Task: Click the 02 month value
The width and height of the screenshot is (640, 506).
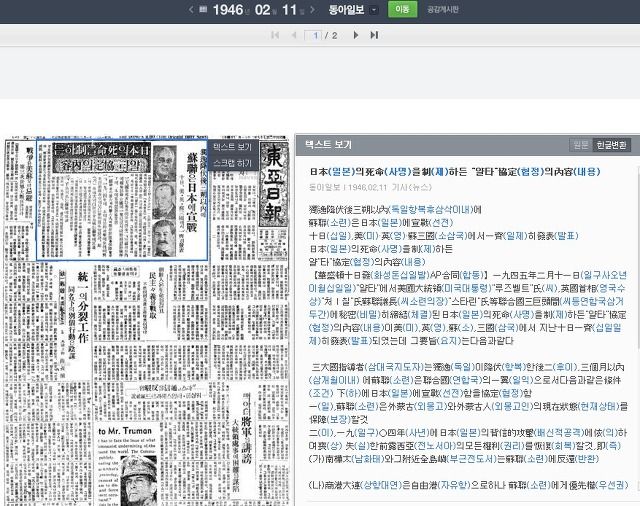Action: tap(262, 9)
